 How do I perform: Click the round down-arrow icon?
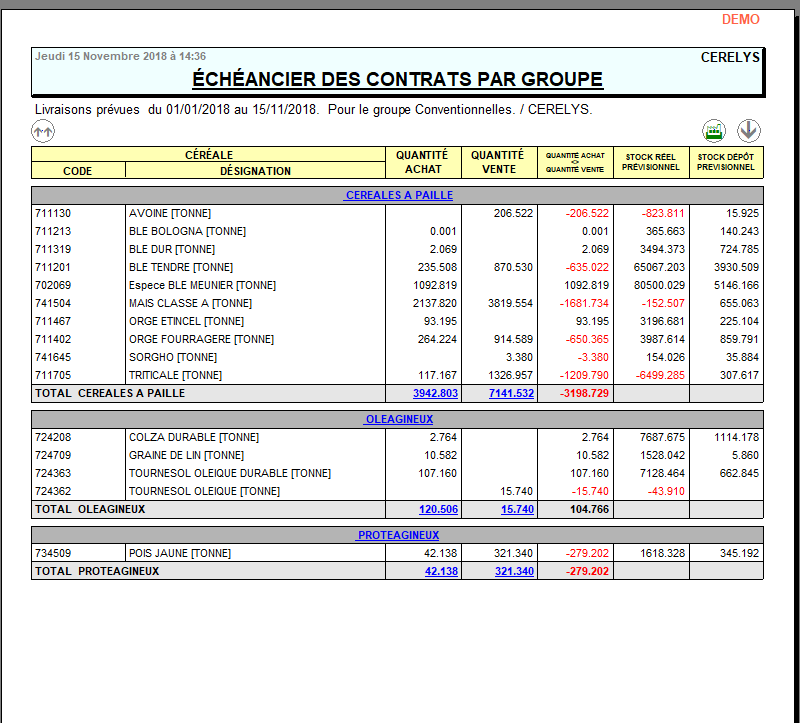click(749, 130)
